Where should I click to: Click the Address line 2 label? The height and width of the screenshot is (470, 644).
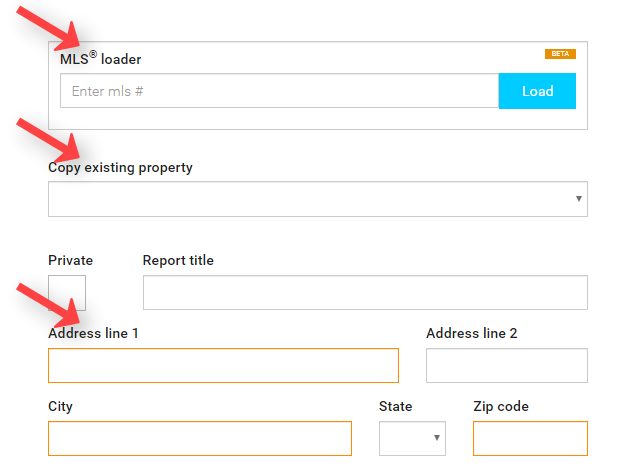click(472, 333)
